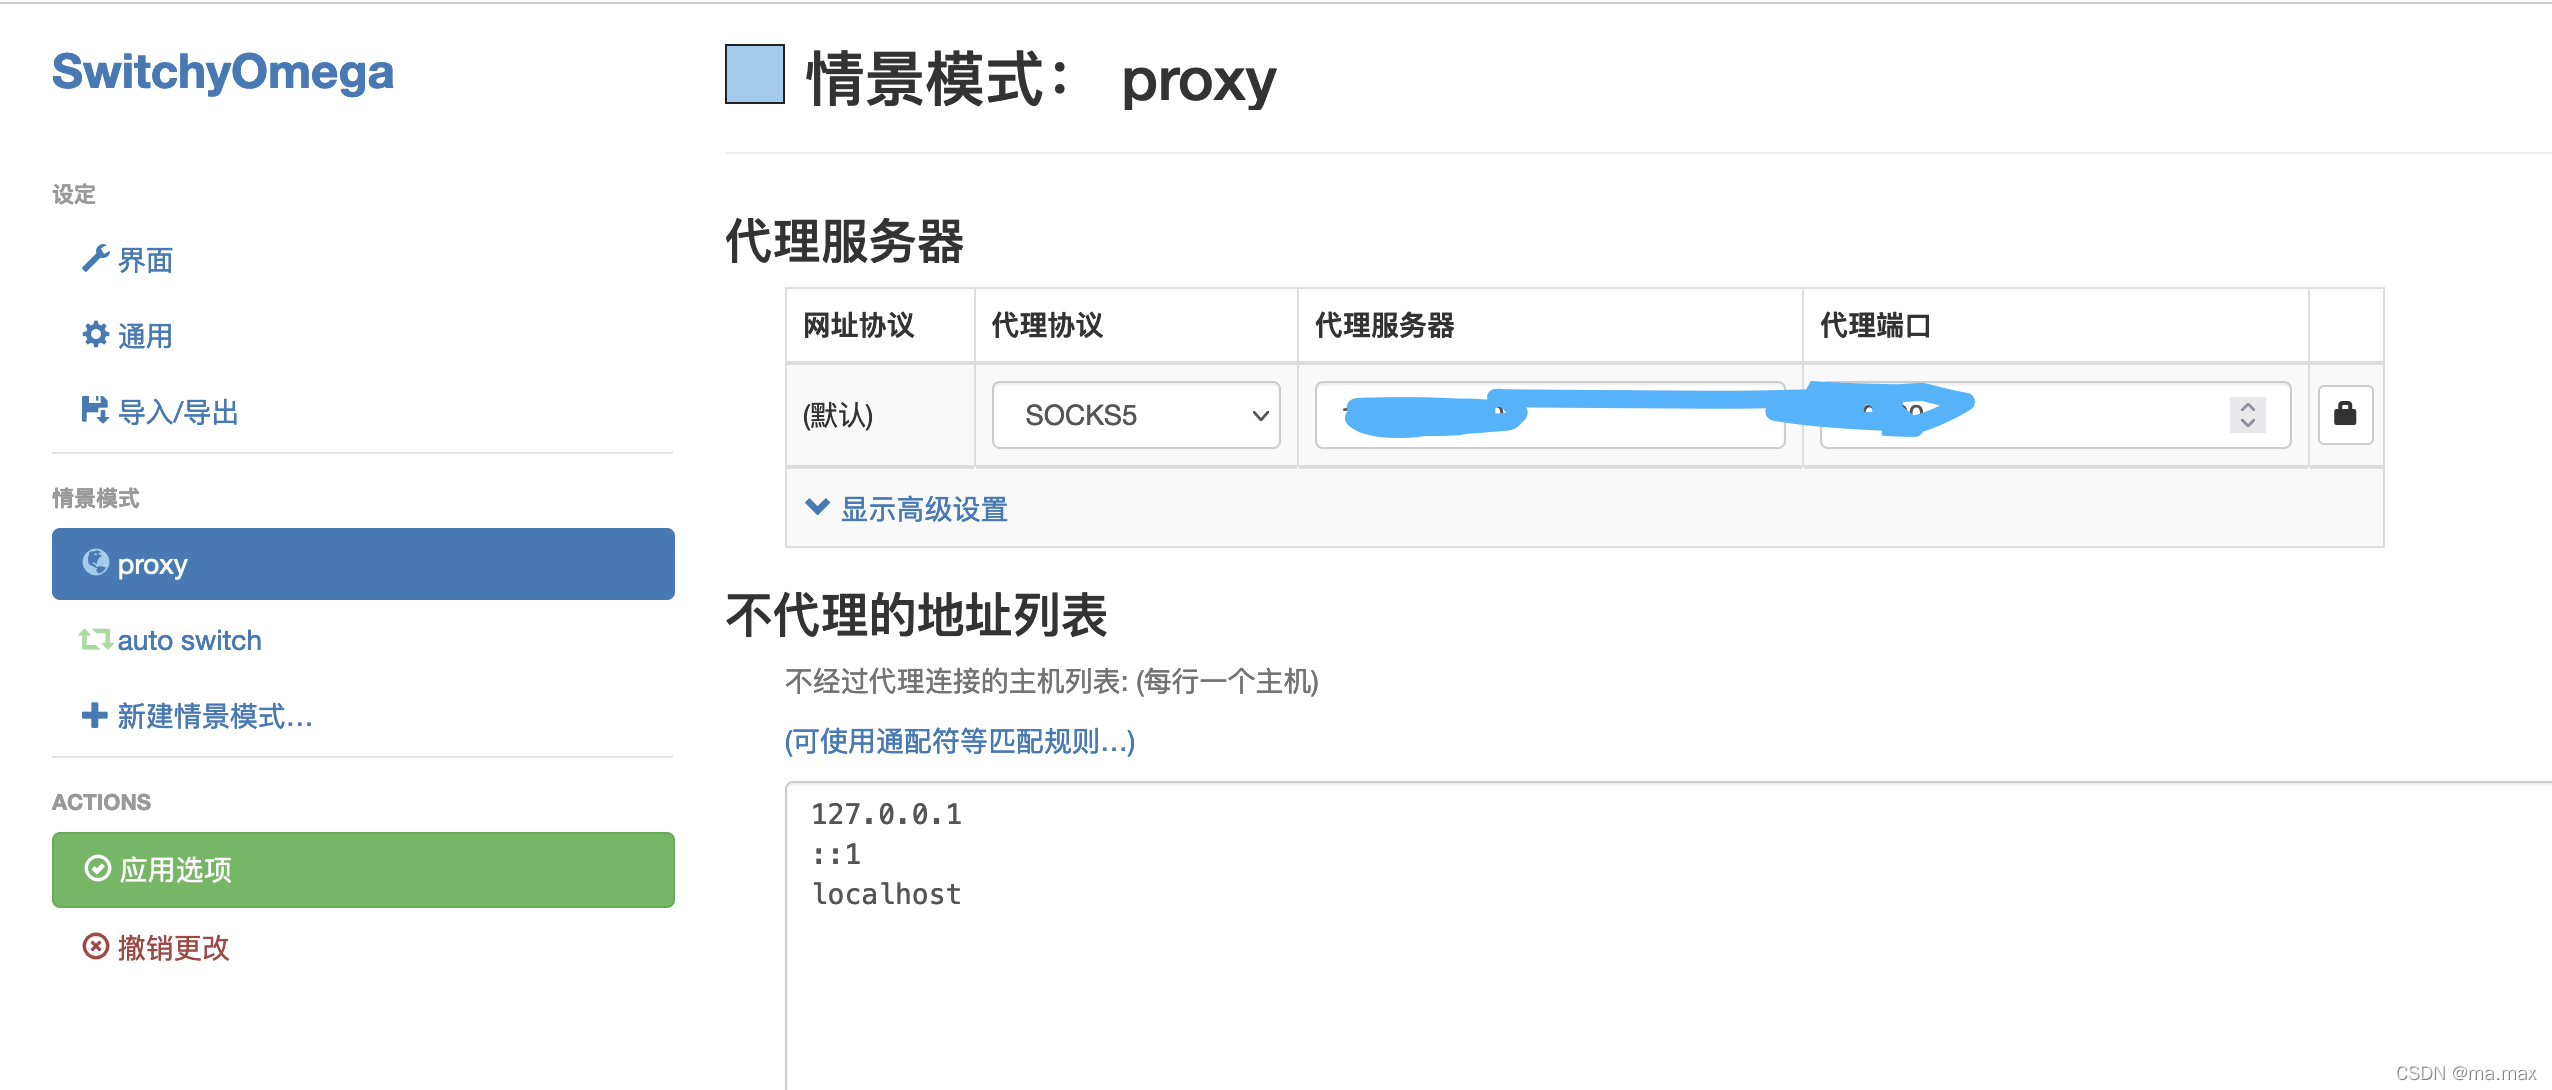Screen dimensions: 2552x1090
Task: Click the chevron icon beside 显示高级设置
Action: click(x=818, y=507)
